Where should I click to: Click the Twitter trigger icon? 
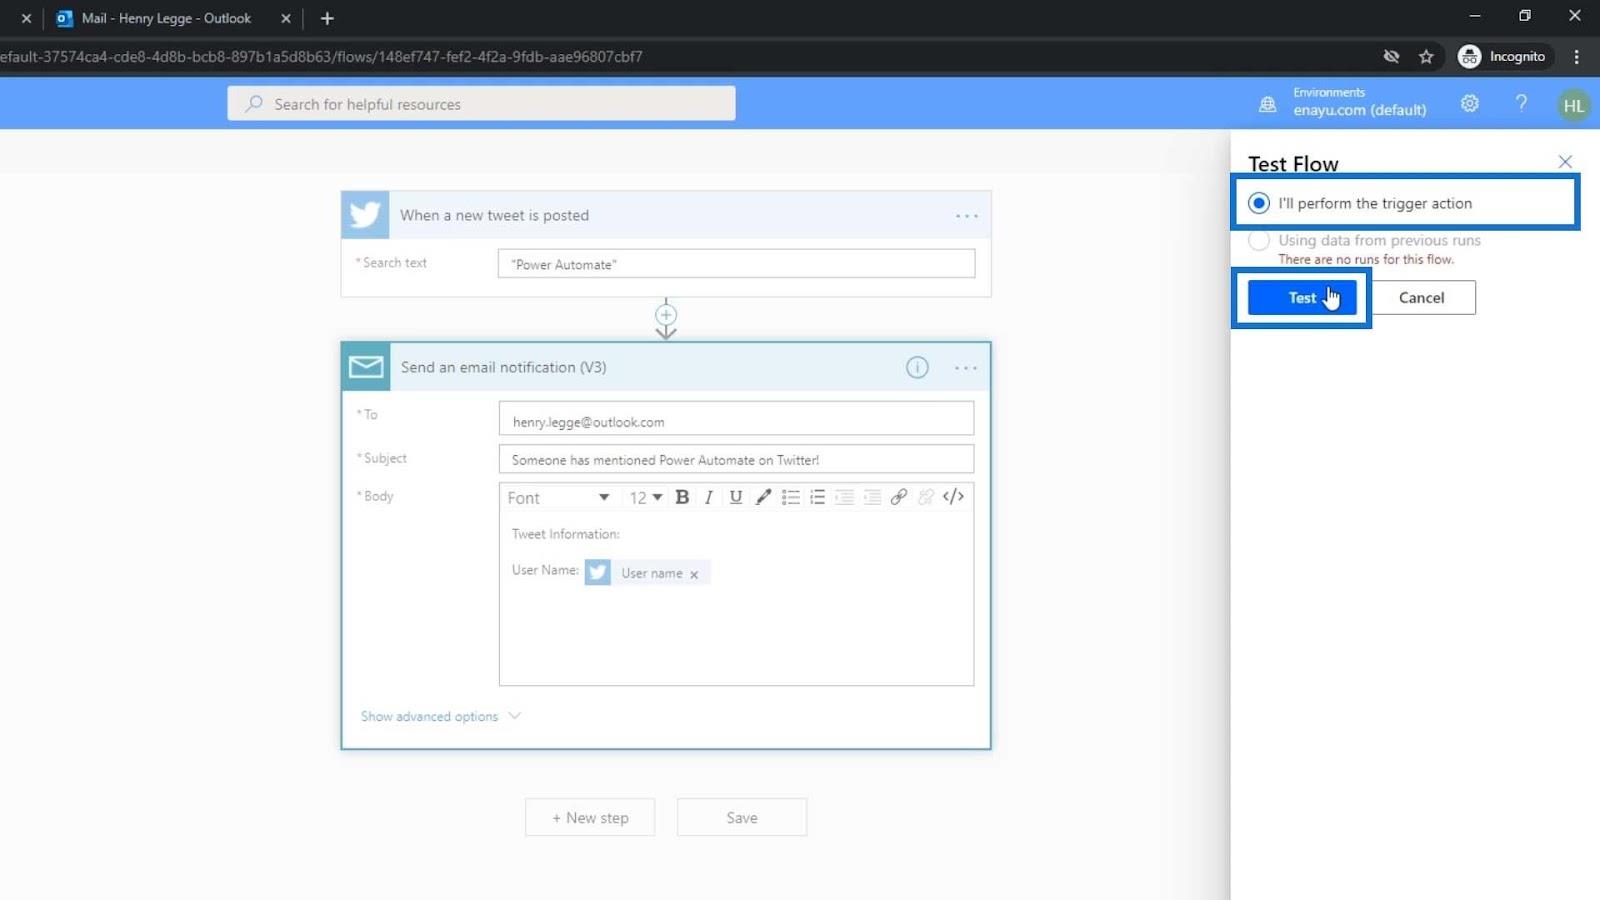point(365,215)
